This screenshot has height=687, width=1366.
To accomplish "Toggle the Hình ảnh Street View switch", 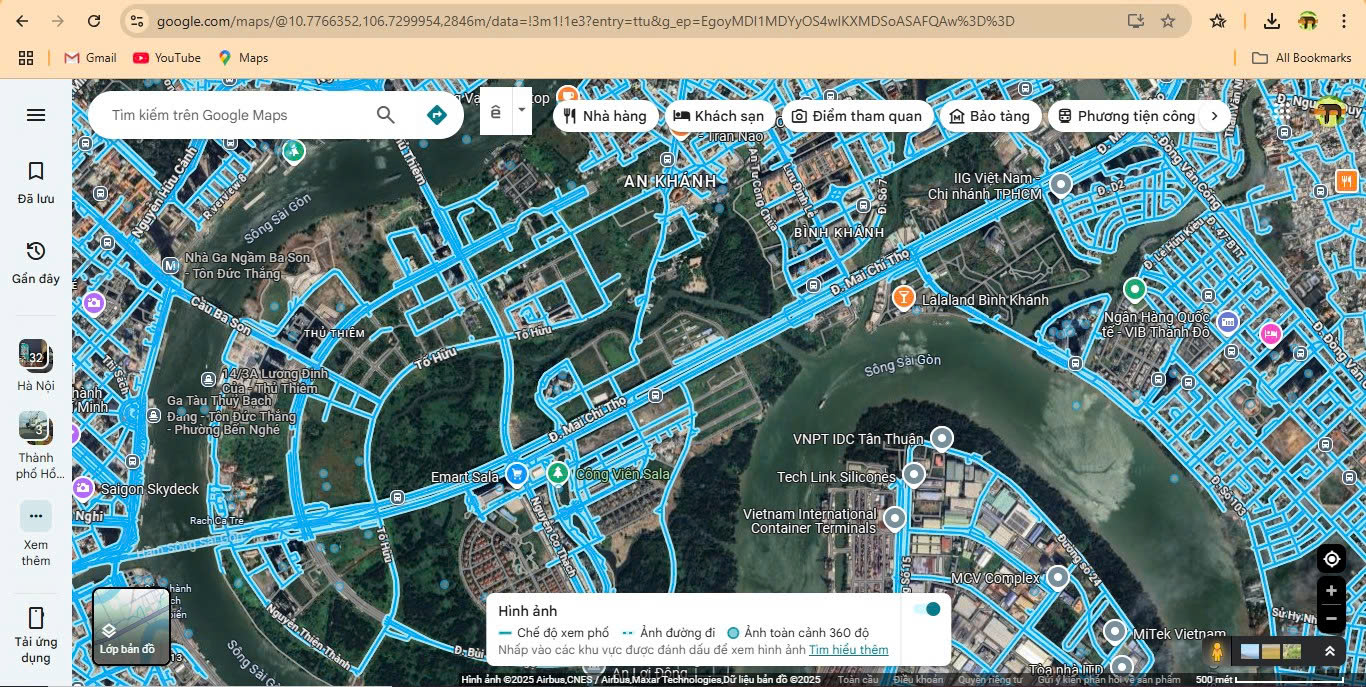I will pyautogui.click(x=927, y=609).
